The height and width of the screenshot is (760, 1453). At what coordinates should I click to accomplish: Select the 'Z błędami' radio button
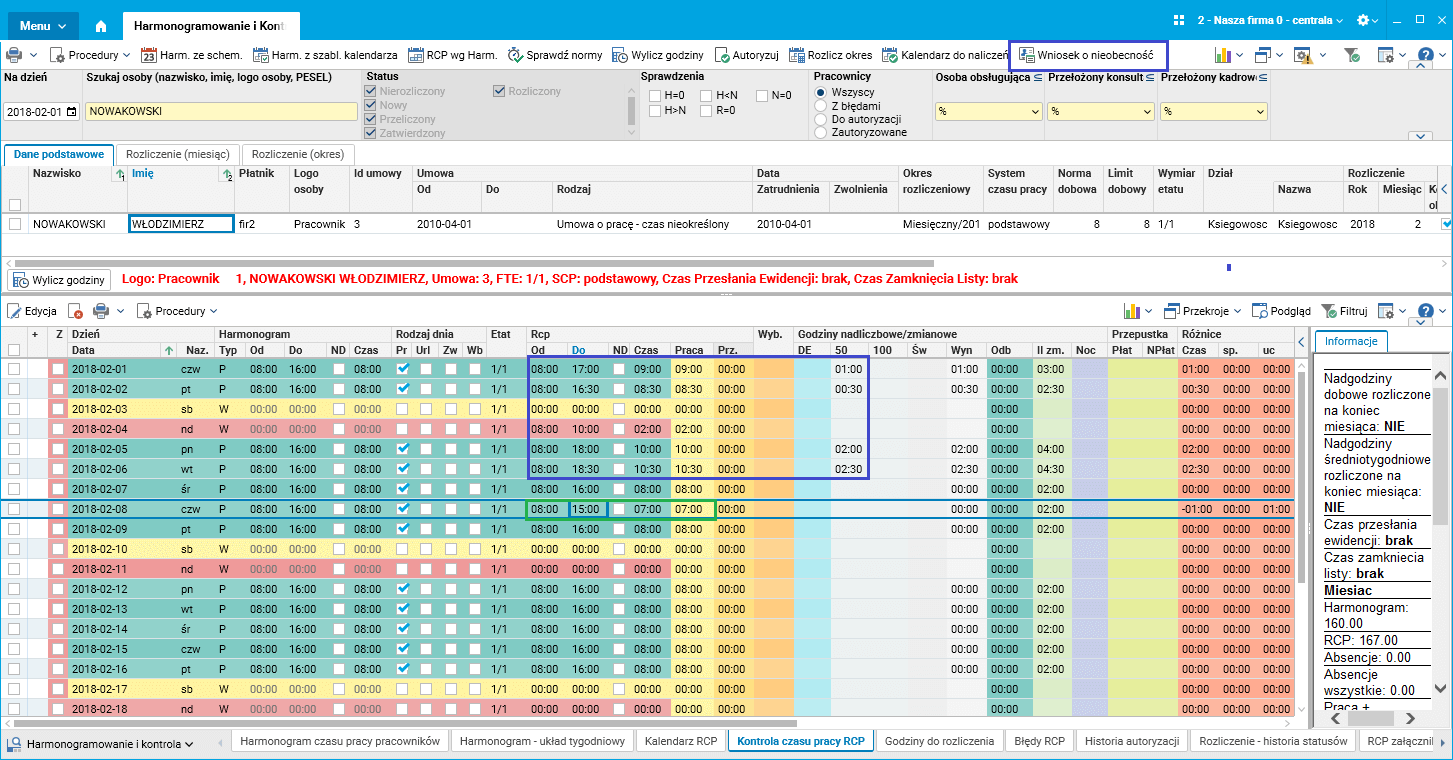822,106
